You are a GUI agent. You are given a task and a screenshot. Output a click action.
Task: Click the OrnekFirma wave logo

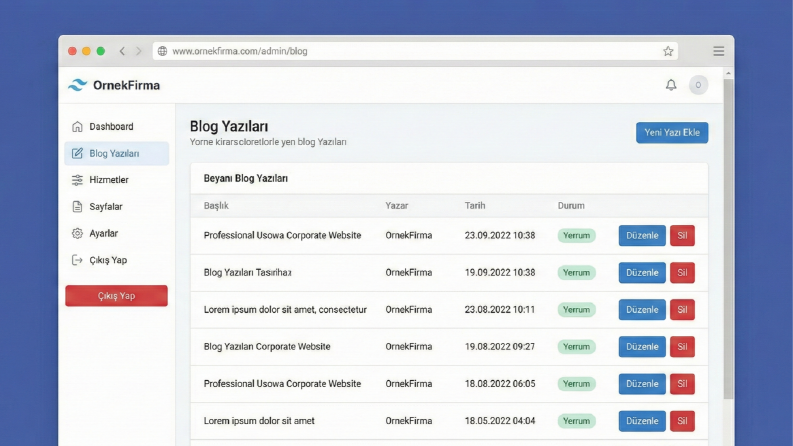point(78,85)
